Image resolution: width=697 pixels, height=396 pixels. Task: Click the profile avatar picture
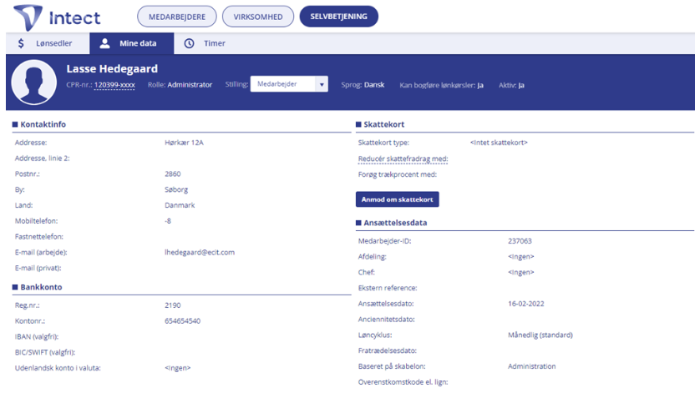click(x=34, y=82)
